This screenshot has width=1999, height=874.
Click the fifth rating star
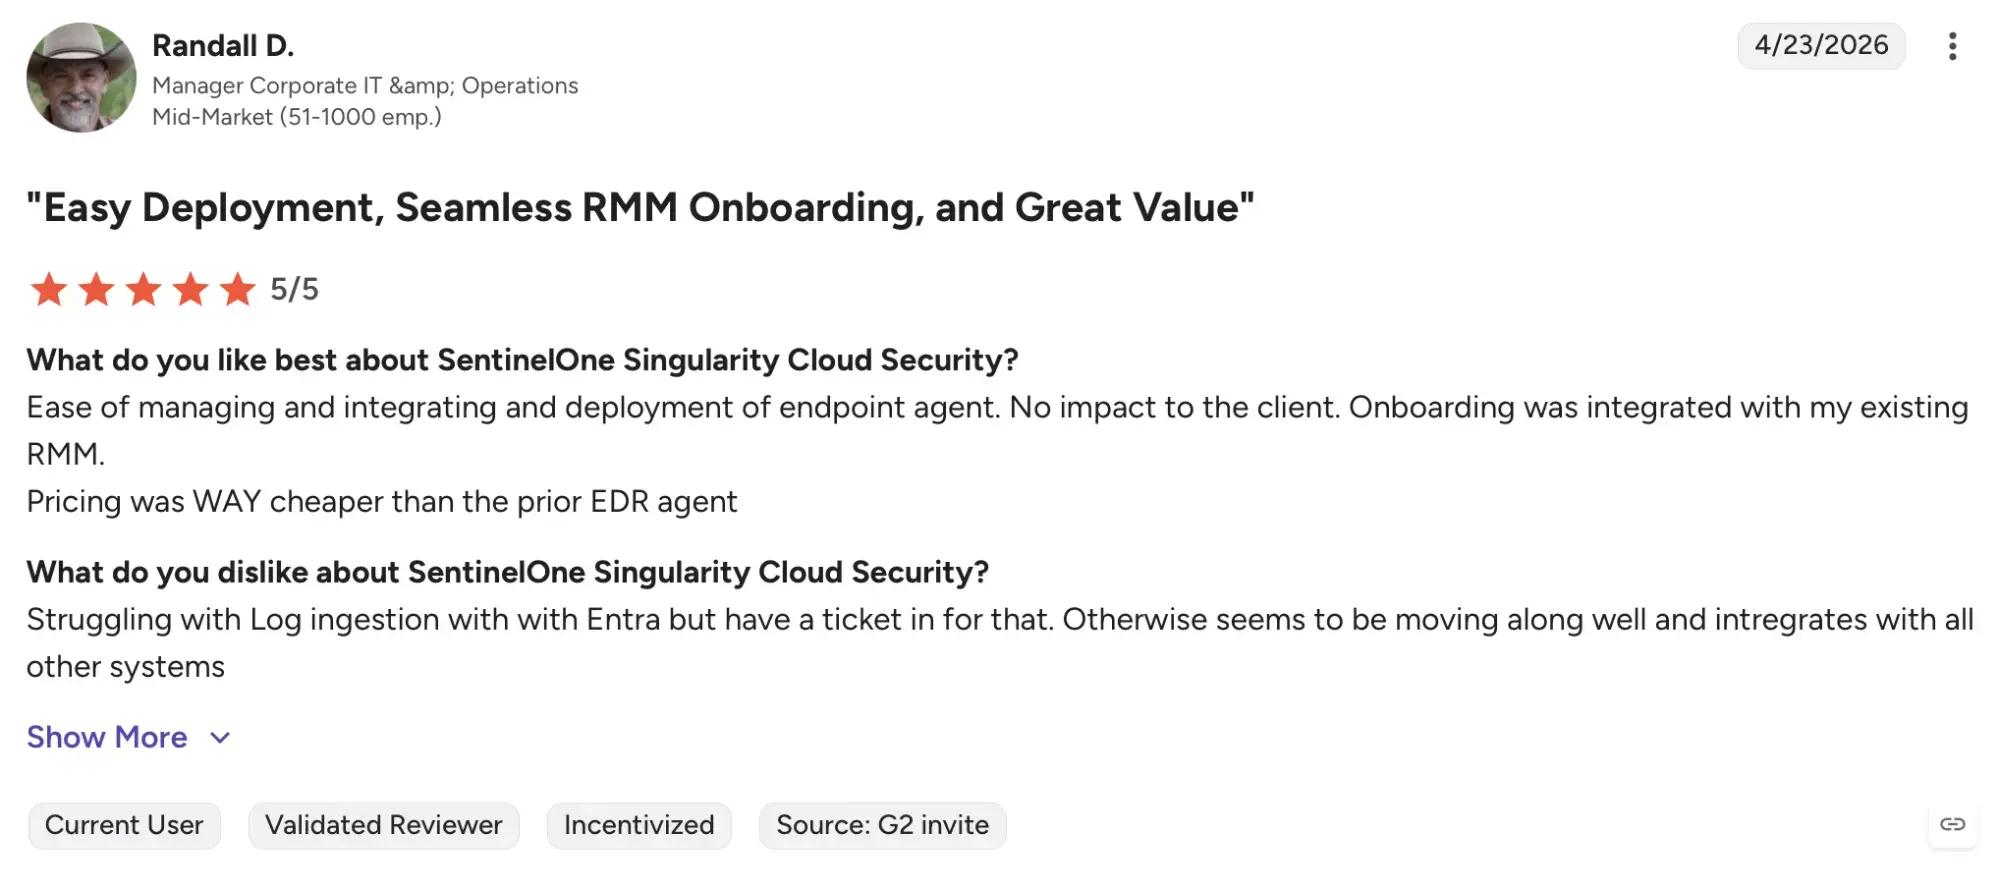(x=237, y=289)
